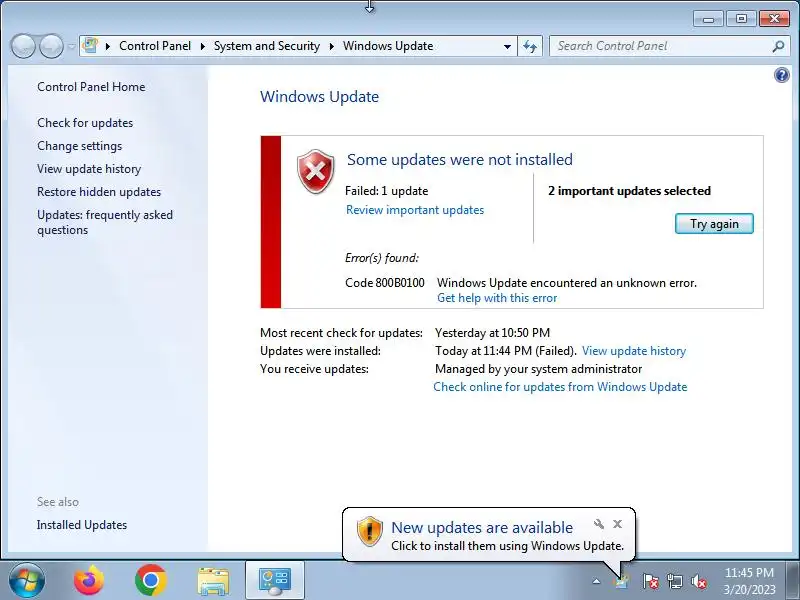Click View update history beside Failed status
Screen dimensions: 800x600
(634, 351)
